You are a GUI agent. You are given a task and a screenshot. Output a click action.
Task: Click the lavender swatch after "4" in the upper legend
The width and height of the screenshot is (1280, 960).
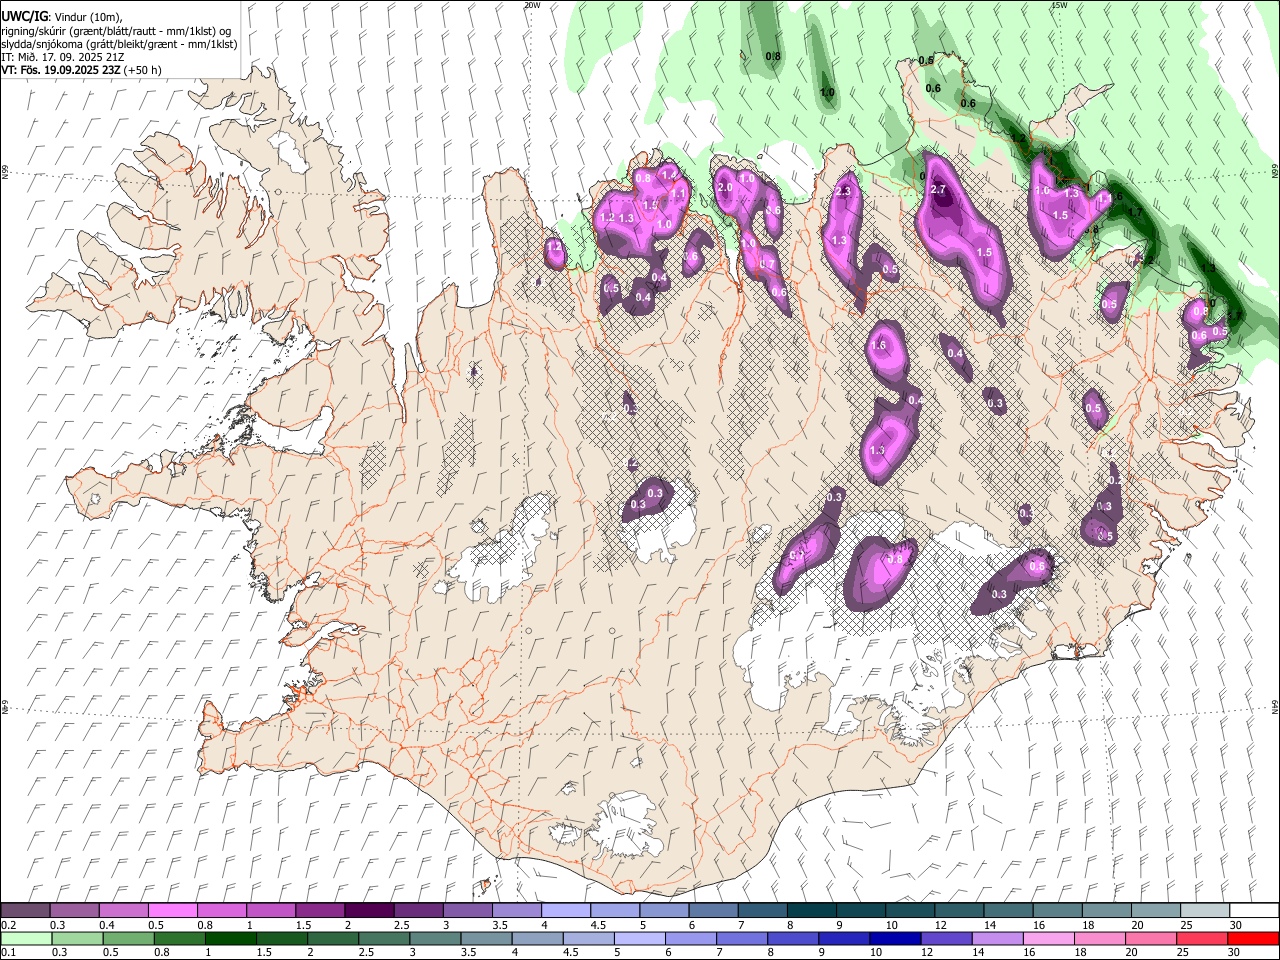tap(564, 911)
